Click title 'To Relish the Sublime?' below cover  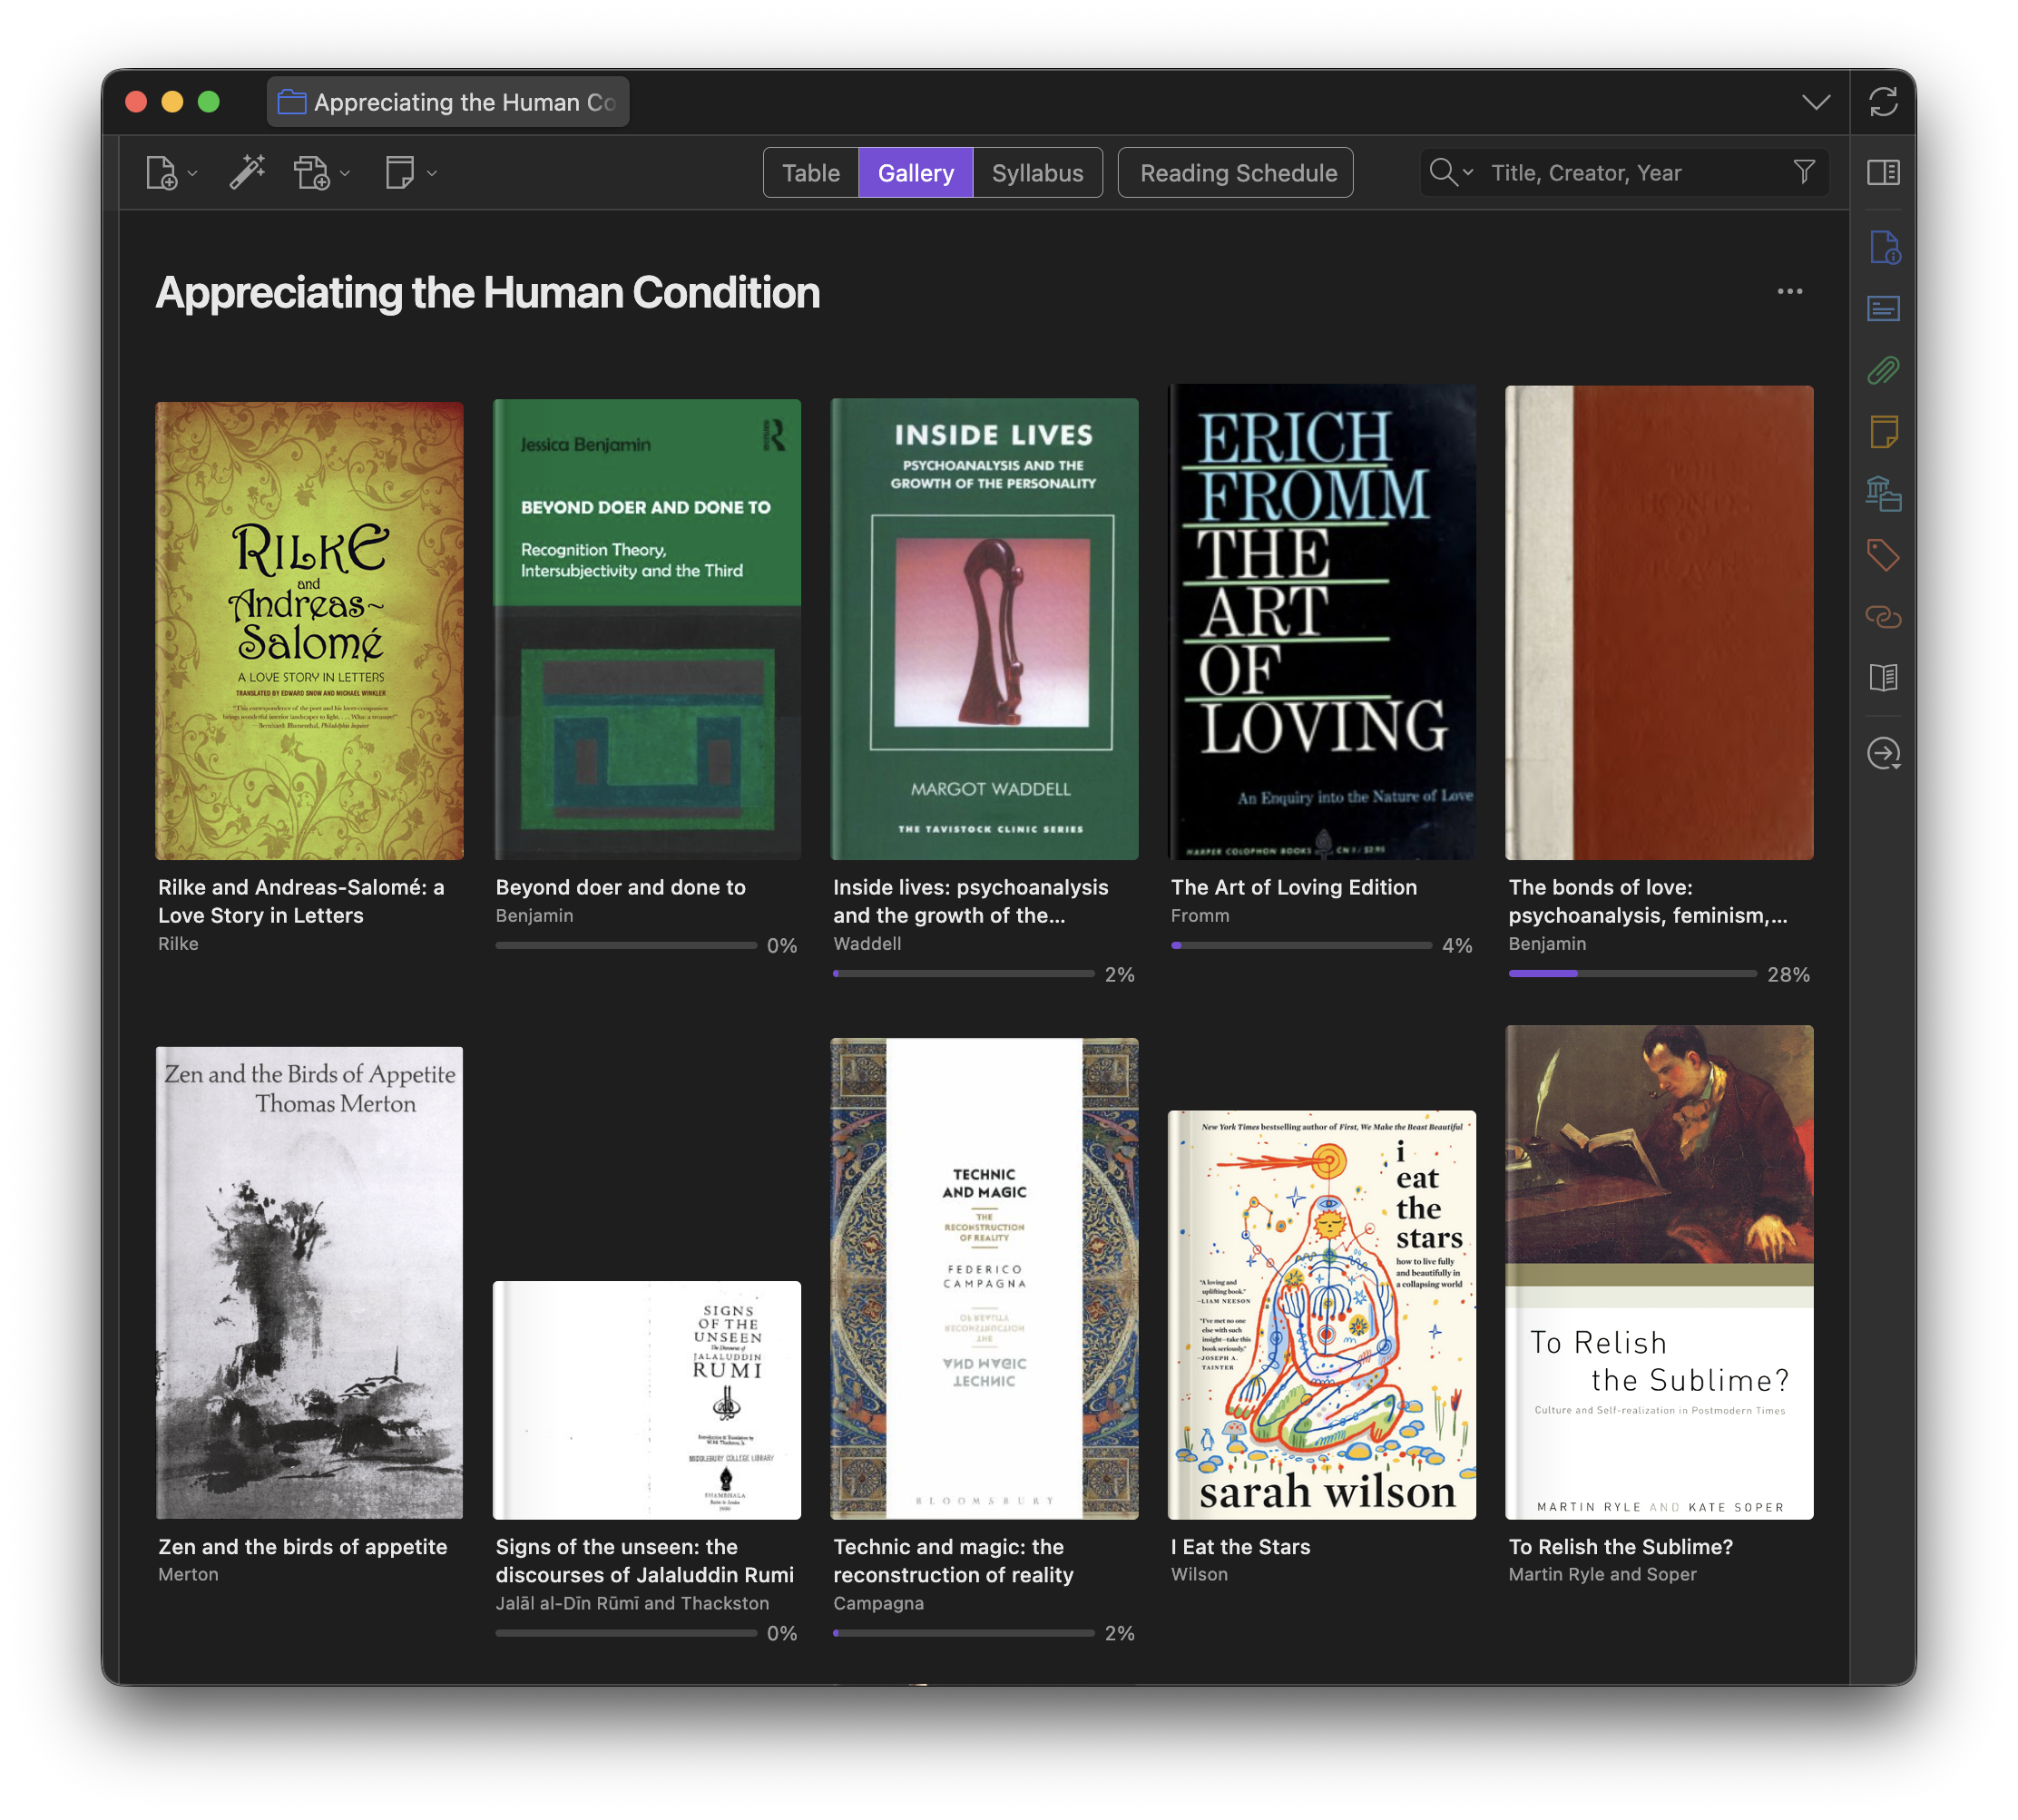click(1621, 1546)
